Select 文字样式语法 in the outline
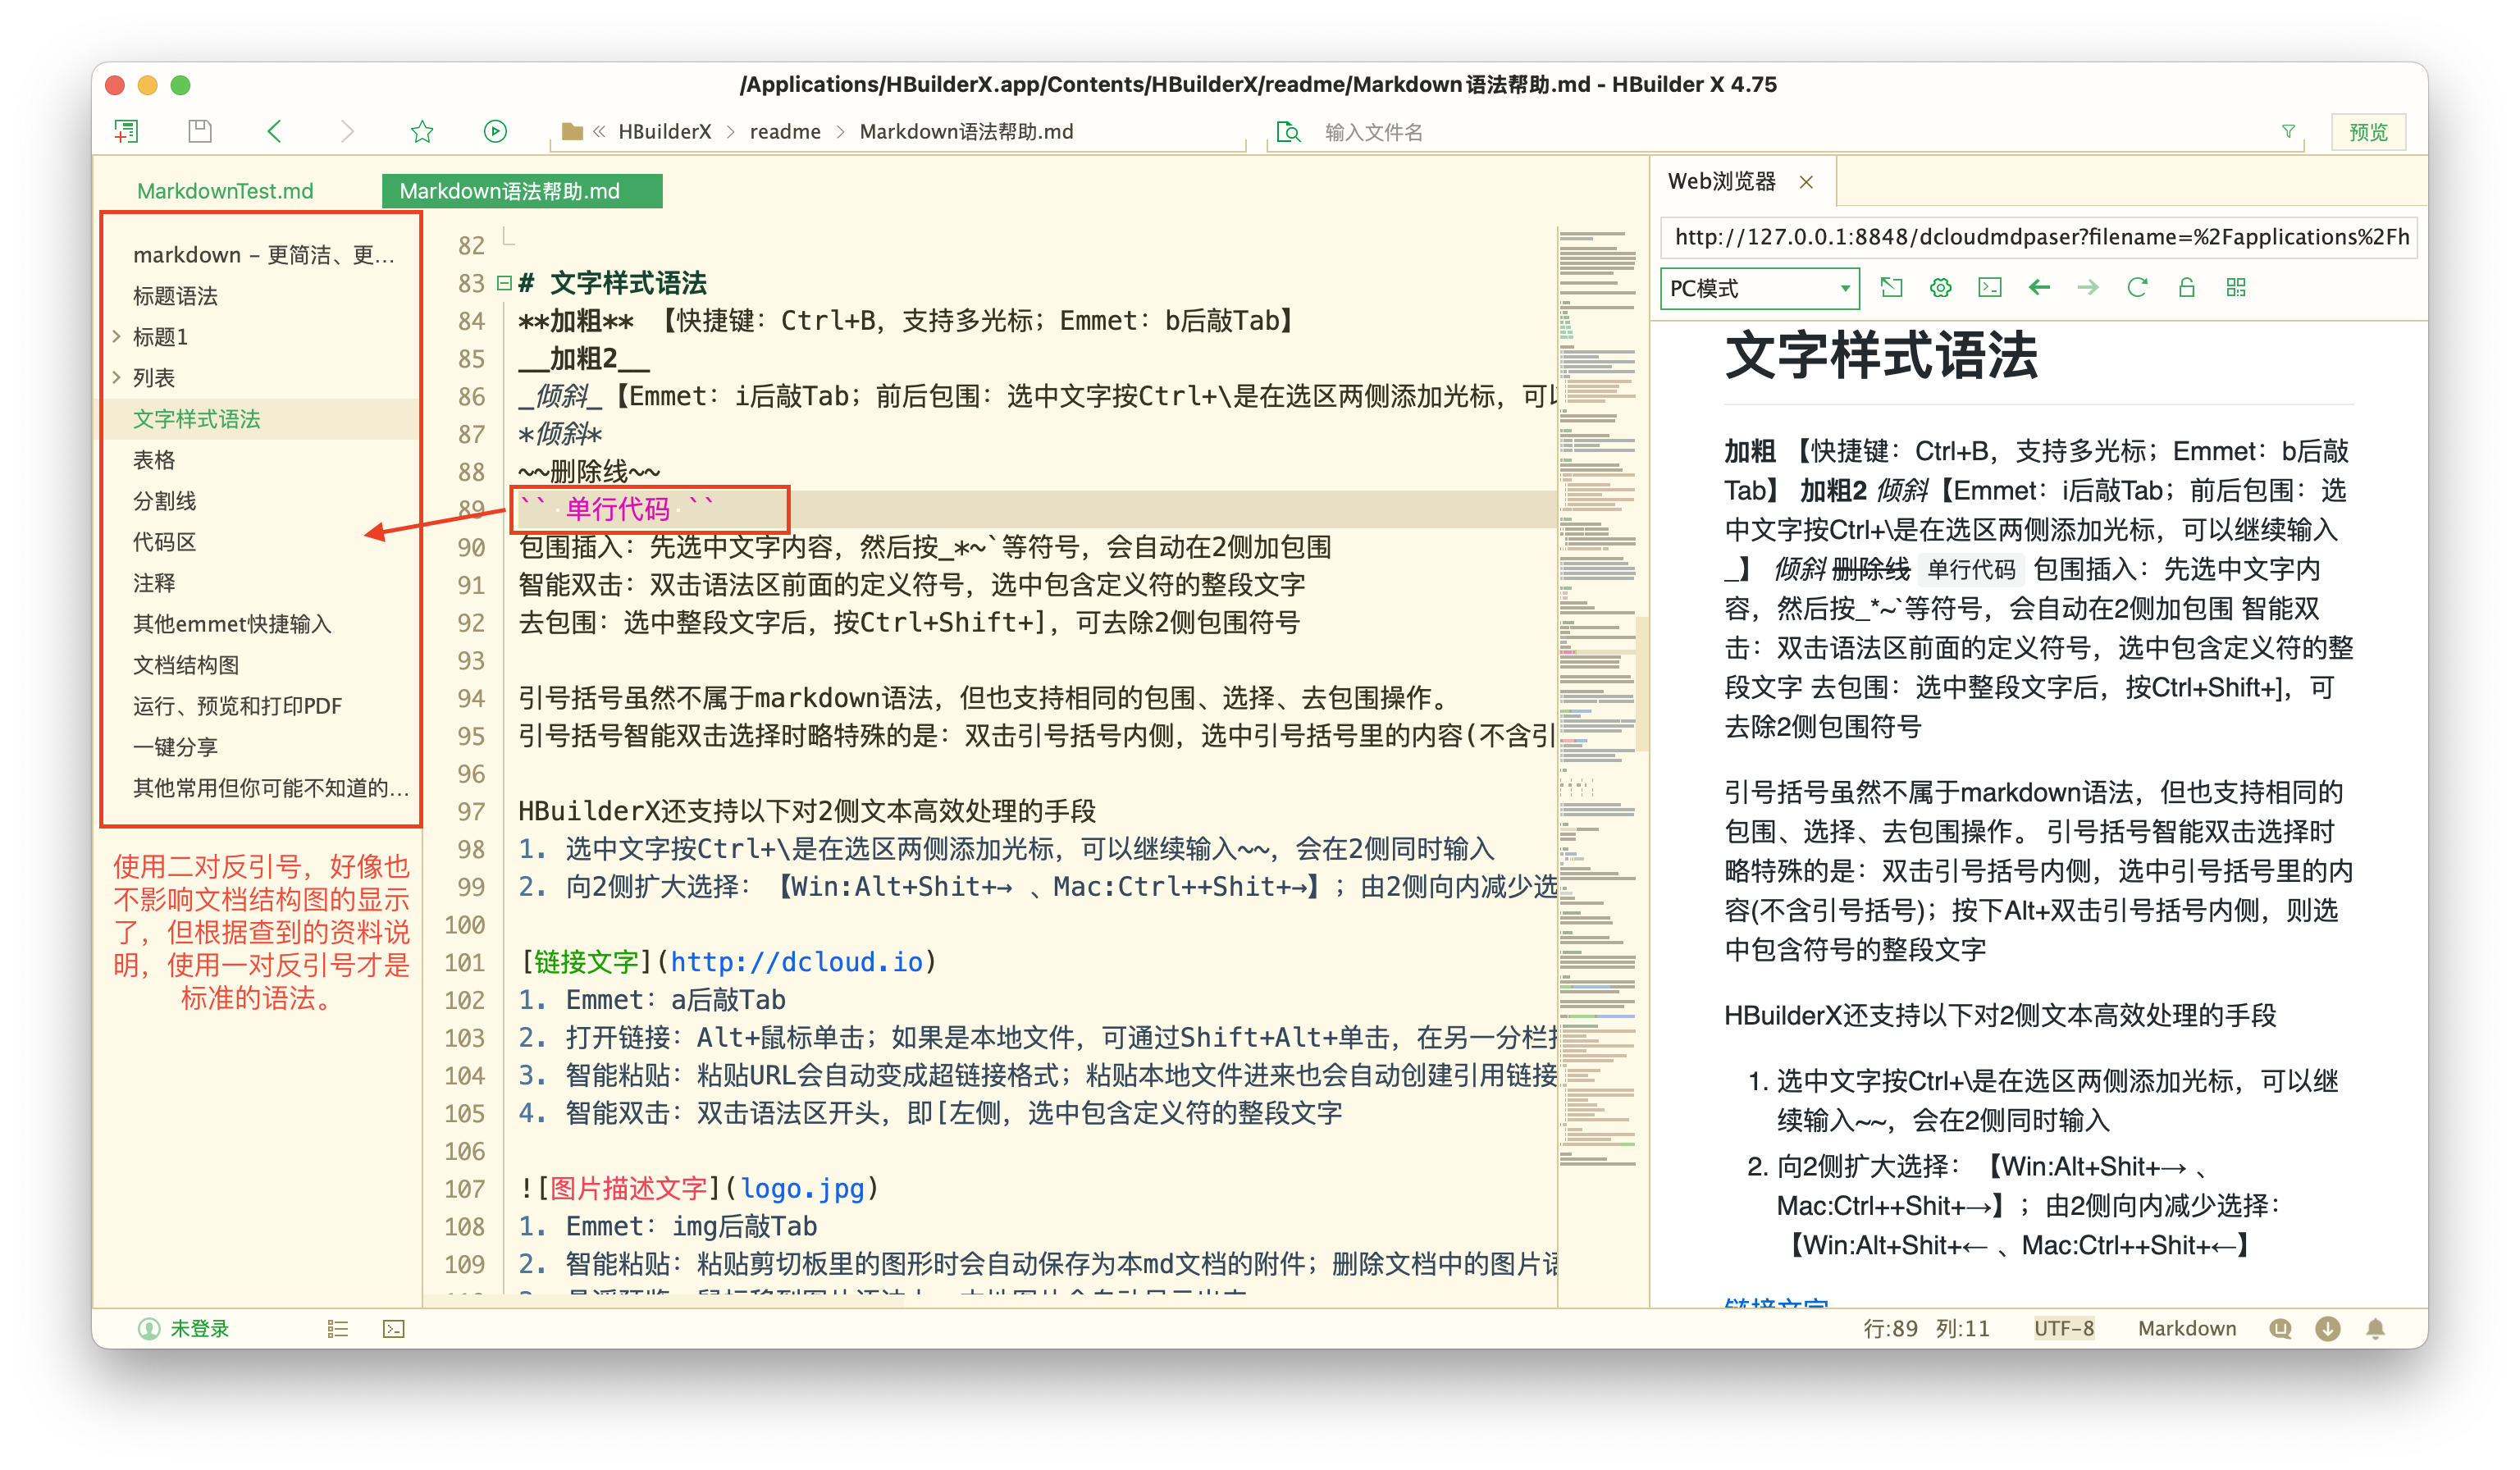 196,419
